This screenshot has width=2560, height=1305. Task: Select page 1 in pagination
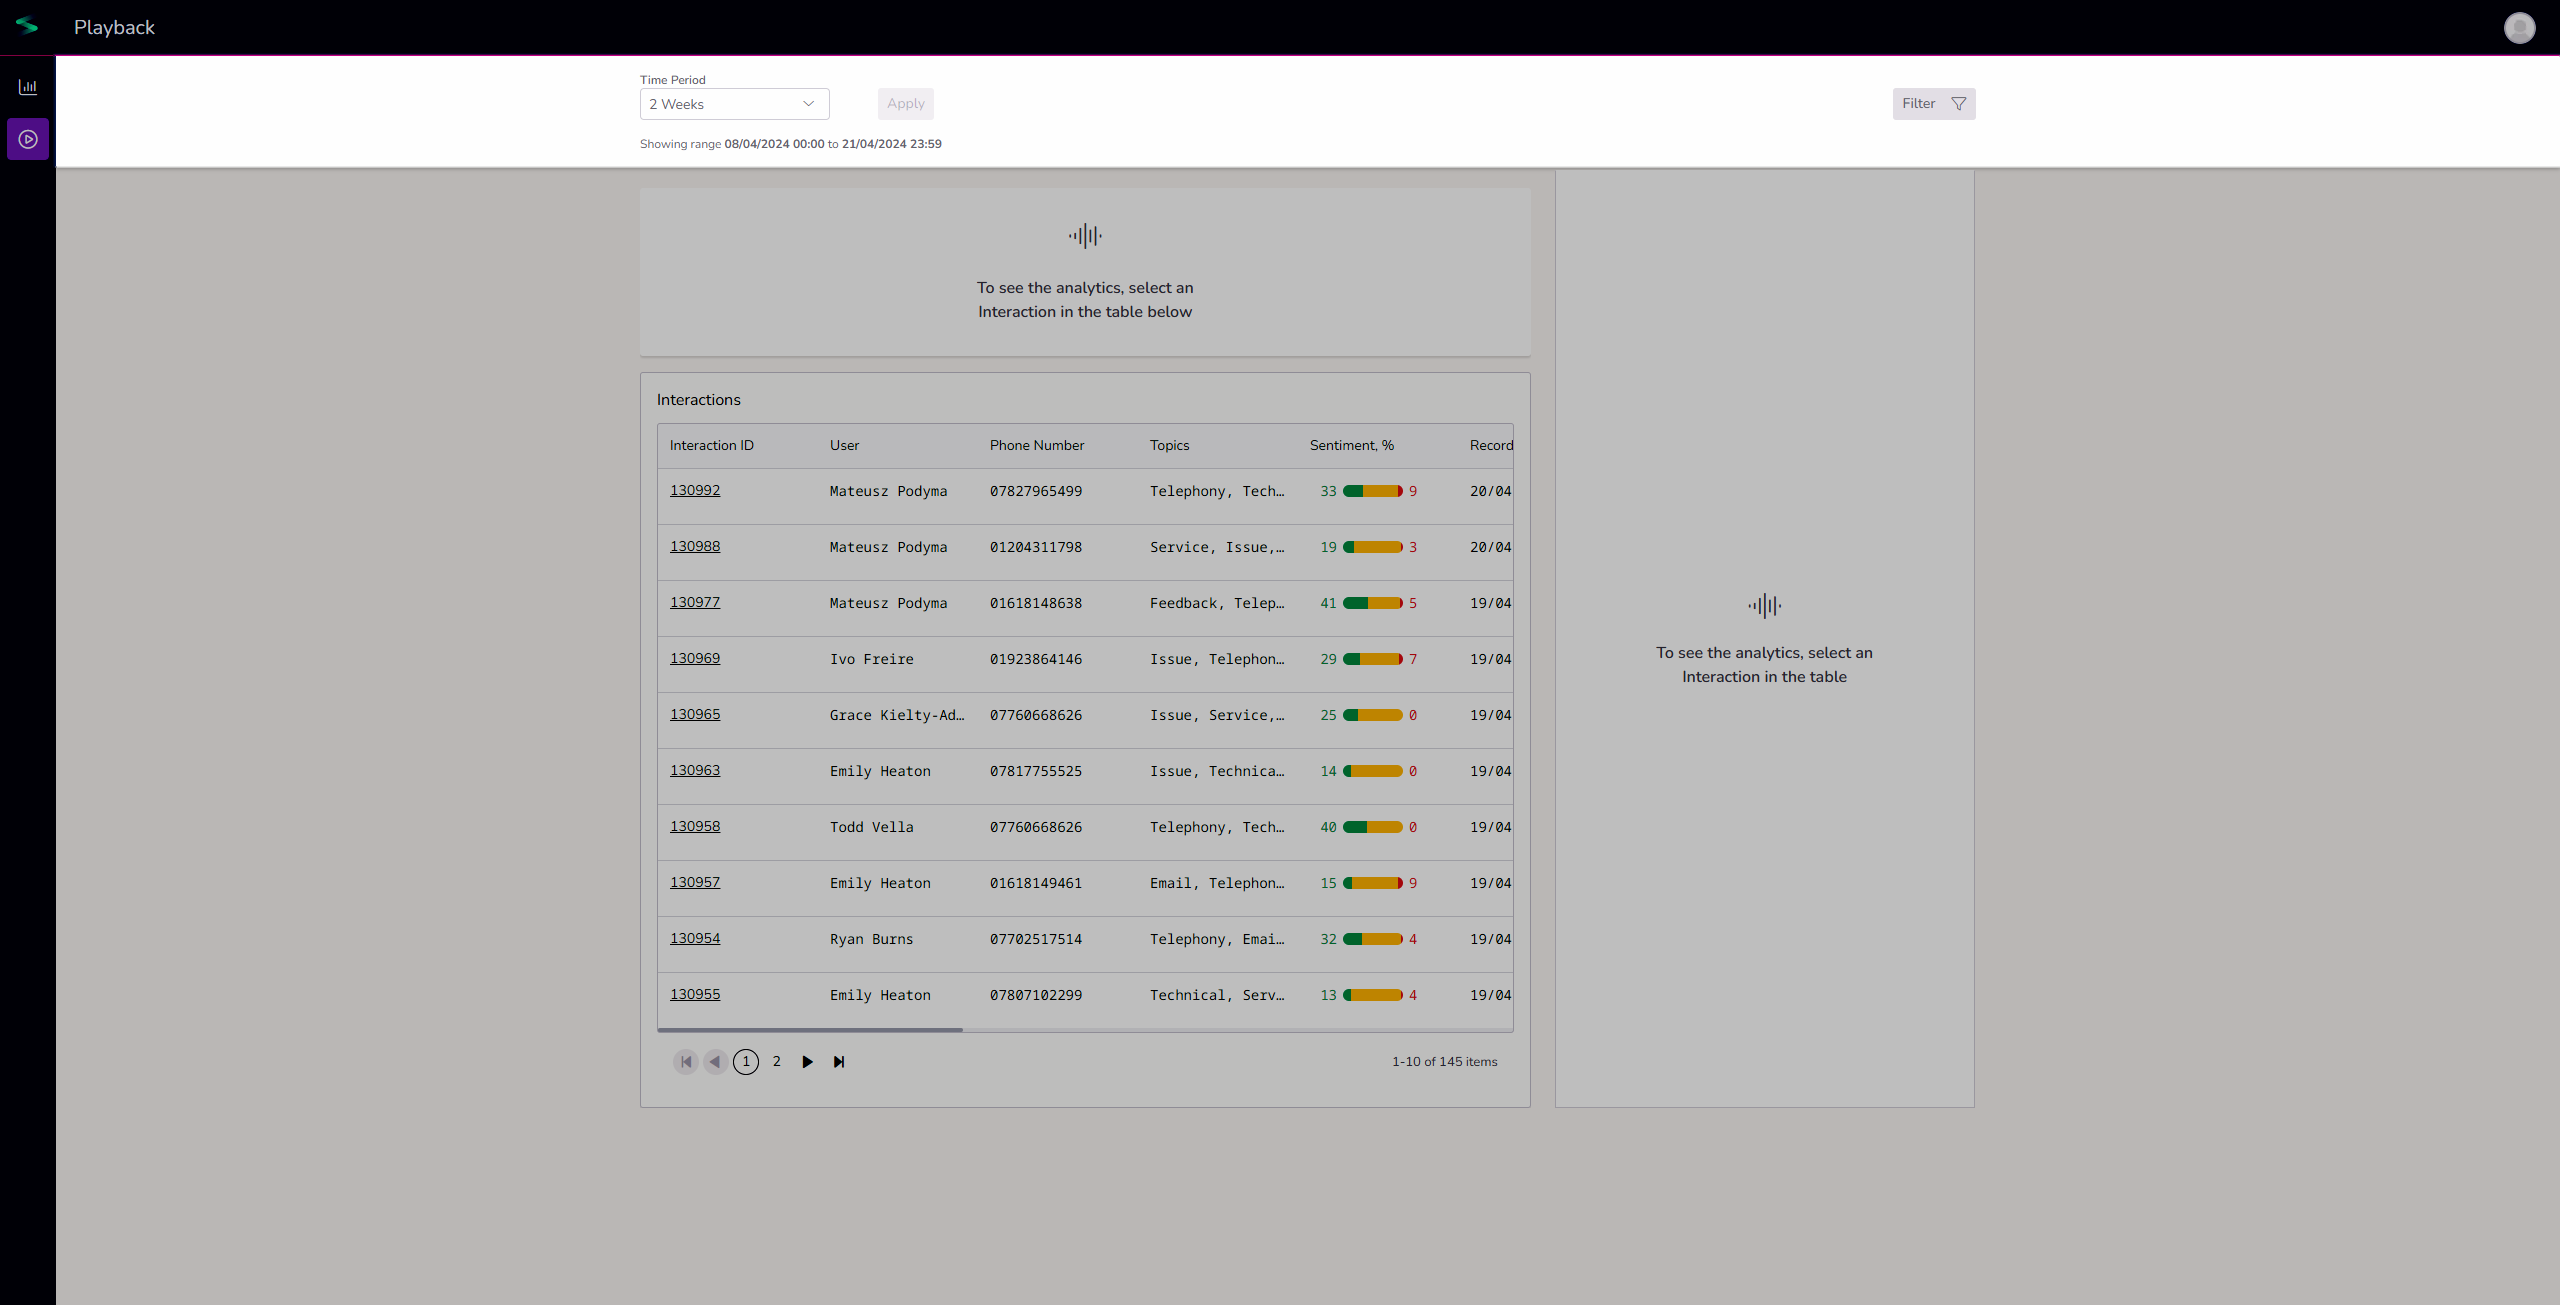click(x=746, y=1062)
